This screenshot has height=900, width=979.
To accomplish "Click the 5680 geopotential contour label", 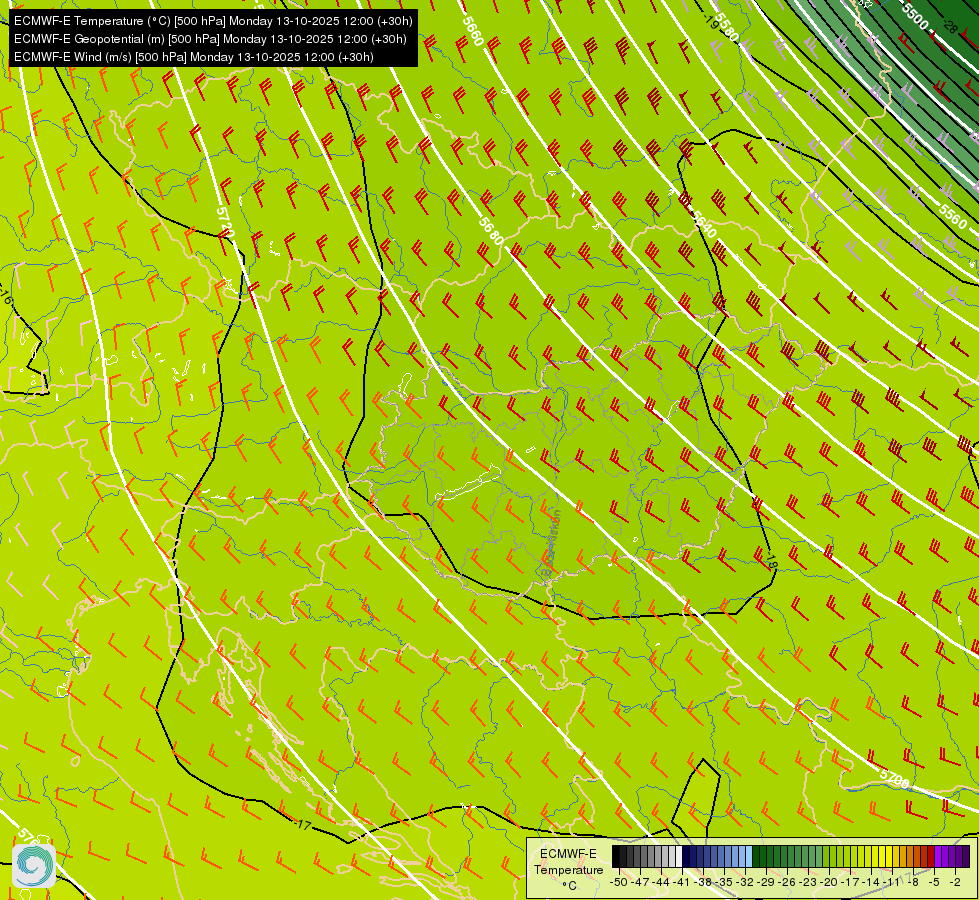I will click(x=491, y=230).
